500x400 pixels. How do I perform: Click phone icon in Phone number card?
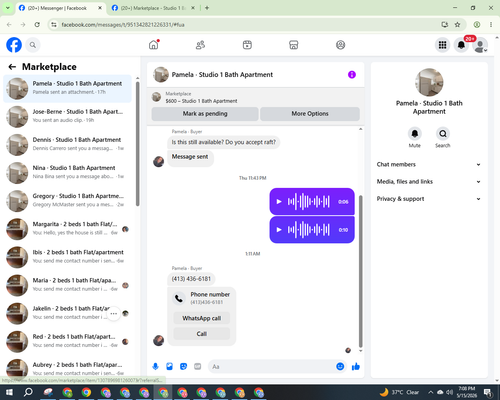tap(179, 298)
